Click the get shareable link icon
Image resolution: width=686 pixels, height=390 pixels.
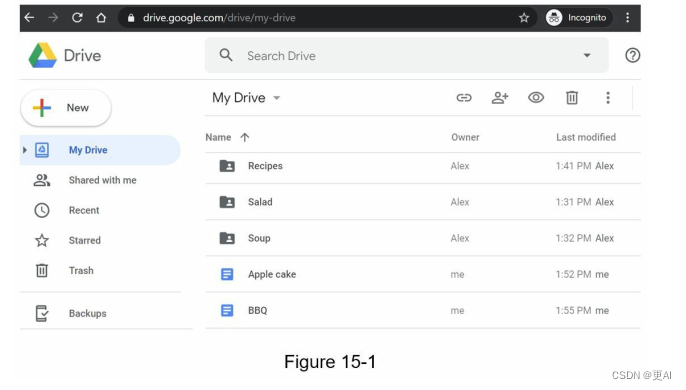(464, 98)
